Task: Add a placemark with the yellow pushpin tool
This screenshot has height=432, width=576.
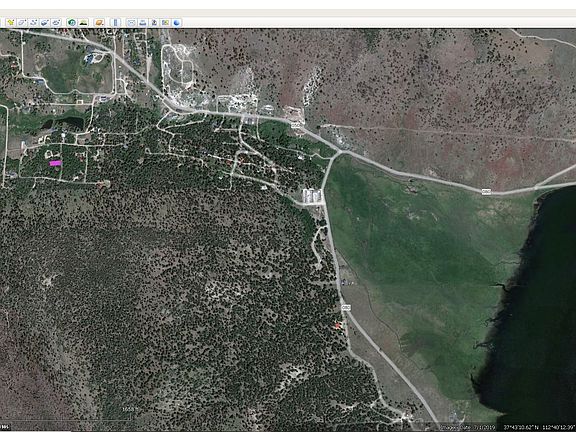Action: pyautogui.click(x=10, y=22)
